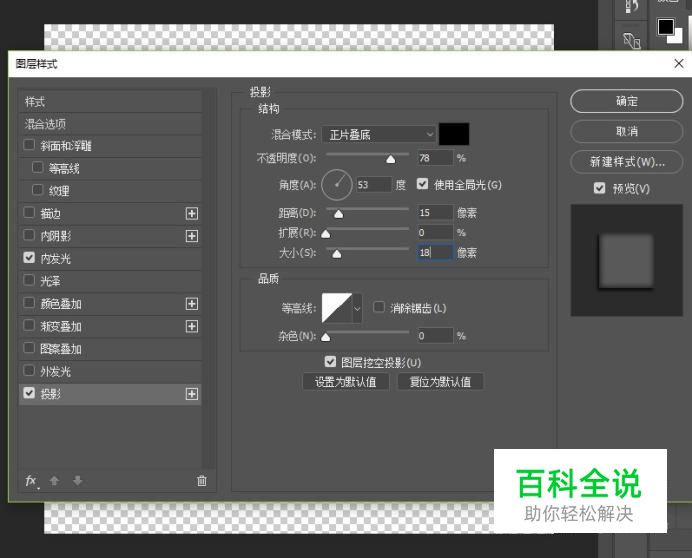Open 混合模式 dropdown 正片叠底
This screenshot has width=692, height=558.
[379, 134]
